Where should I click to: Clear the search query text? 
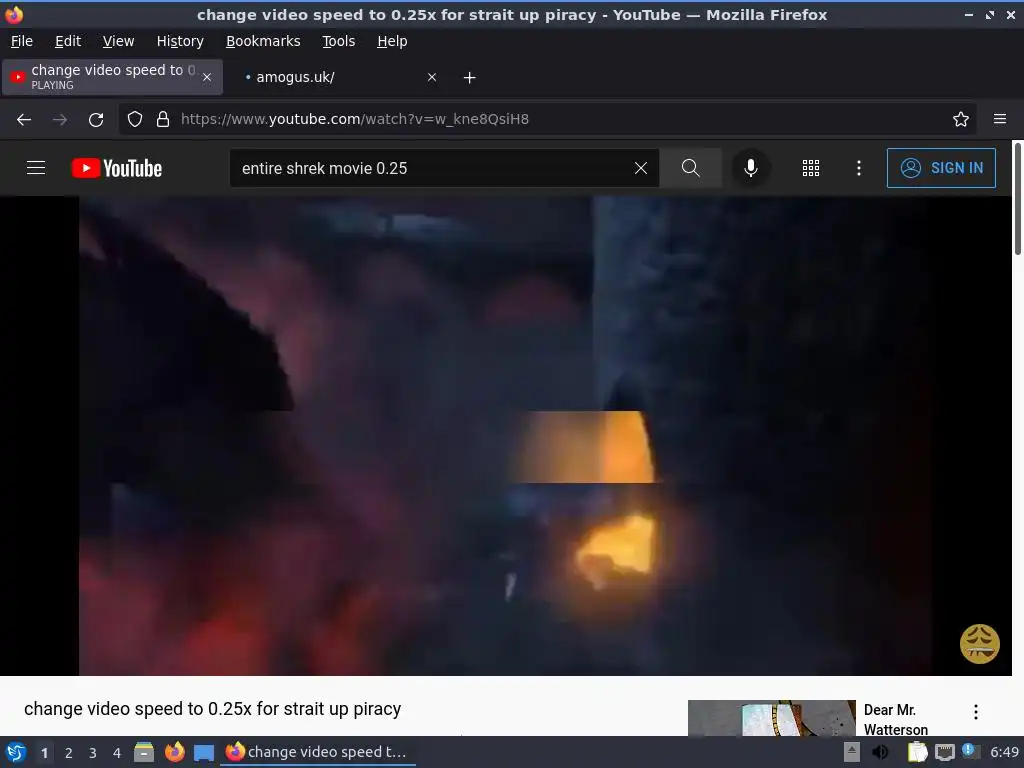pyautogui.click(x=641, y=168)
